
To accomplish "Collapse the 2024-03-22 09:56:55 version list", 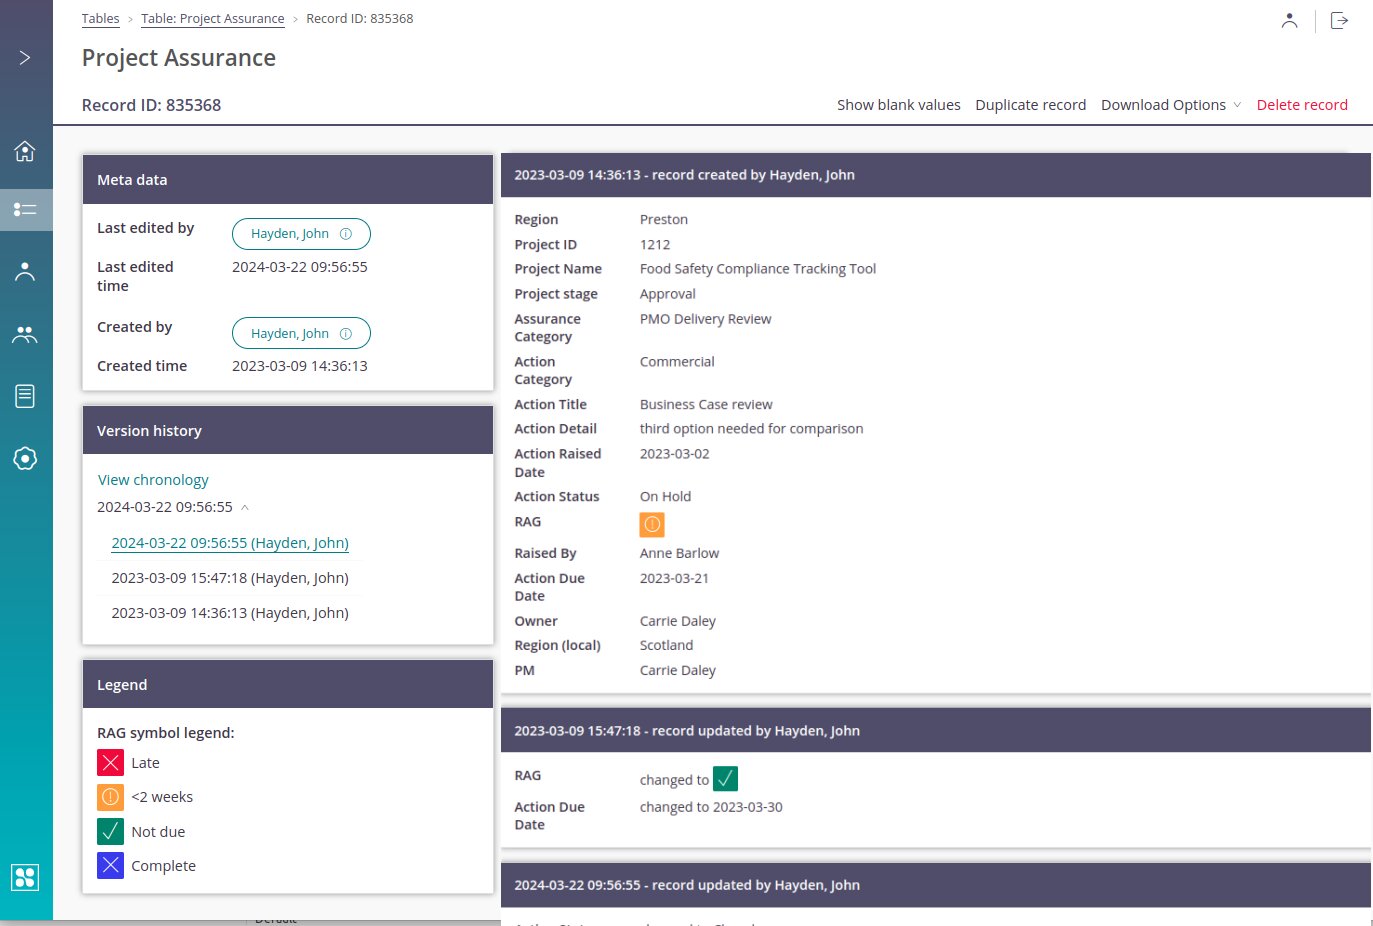I will tap(245, 507).
